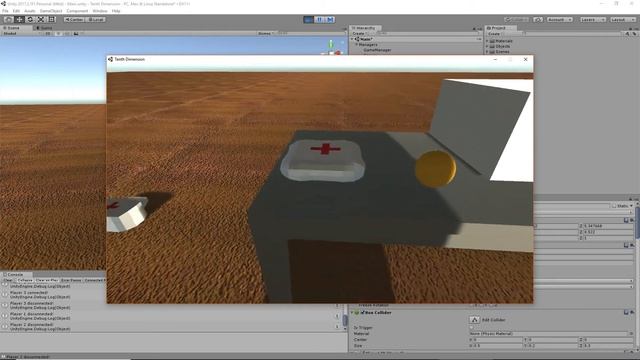Expand the Scenes folder in Project

[x=487, y=51]
